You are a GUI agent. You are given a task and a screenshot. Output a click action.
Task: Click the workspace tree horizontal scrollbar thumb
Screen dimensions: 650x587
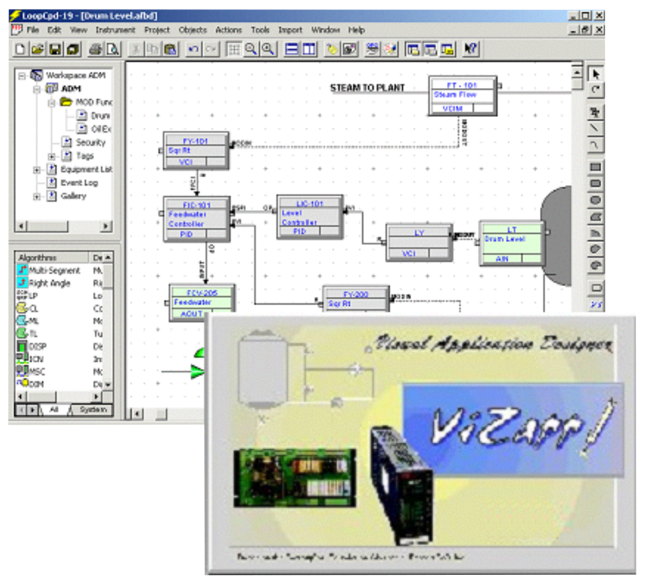click(47, 226)
